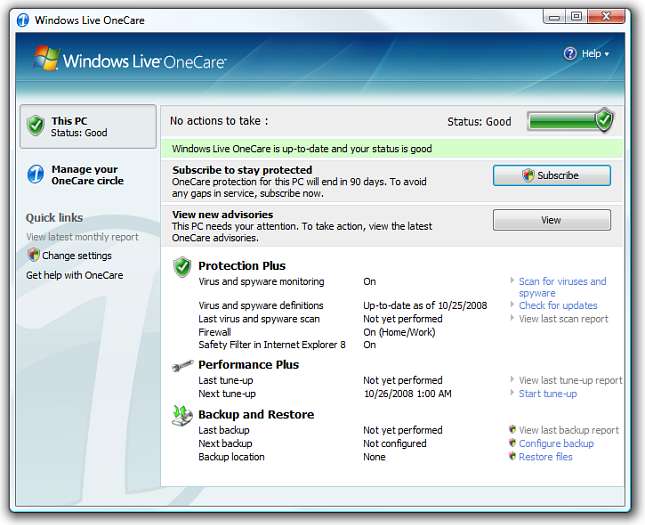Click 'View new advisories' heading

[223, 214]
